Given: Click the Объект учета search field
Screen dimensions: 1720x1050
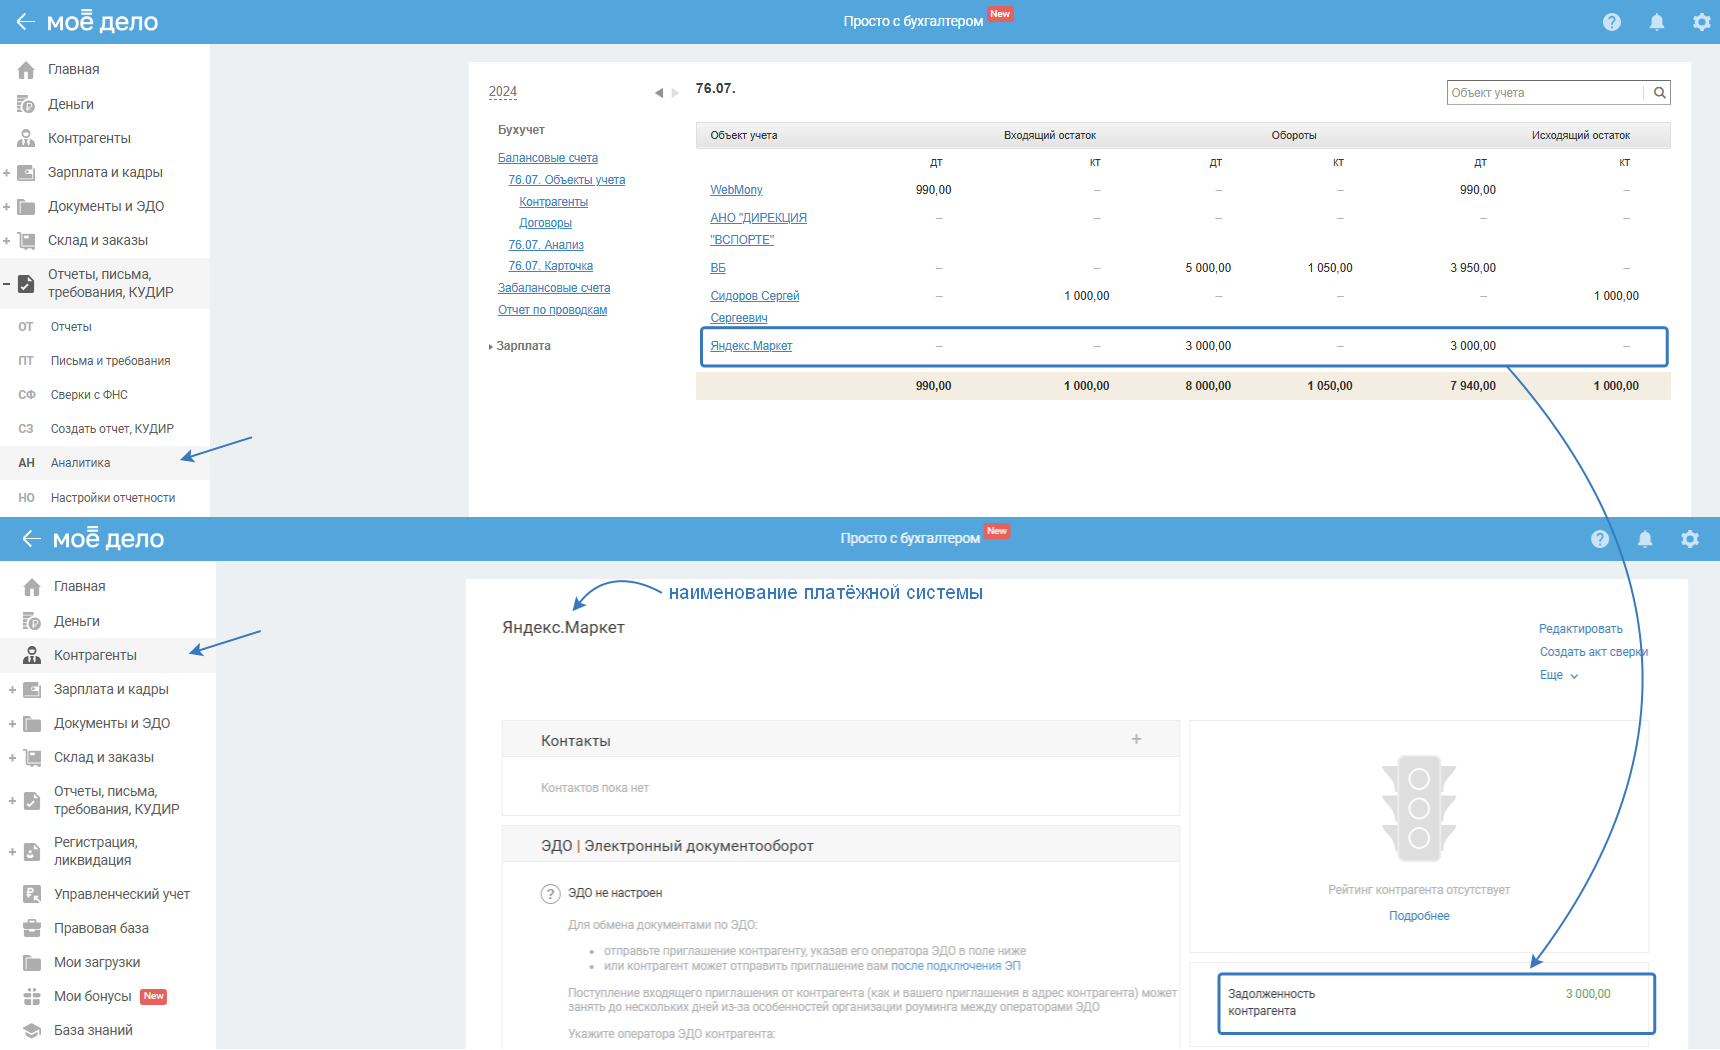Looking at the screenshot, I should pyautogui.click(x=1545, y=93).
